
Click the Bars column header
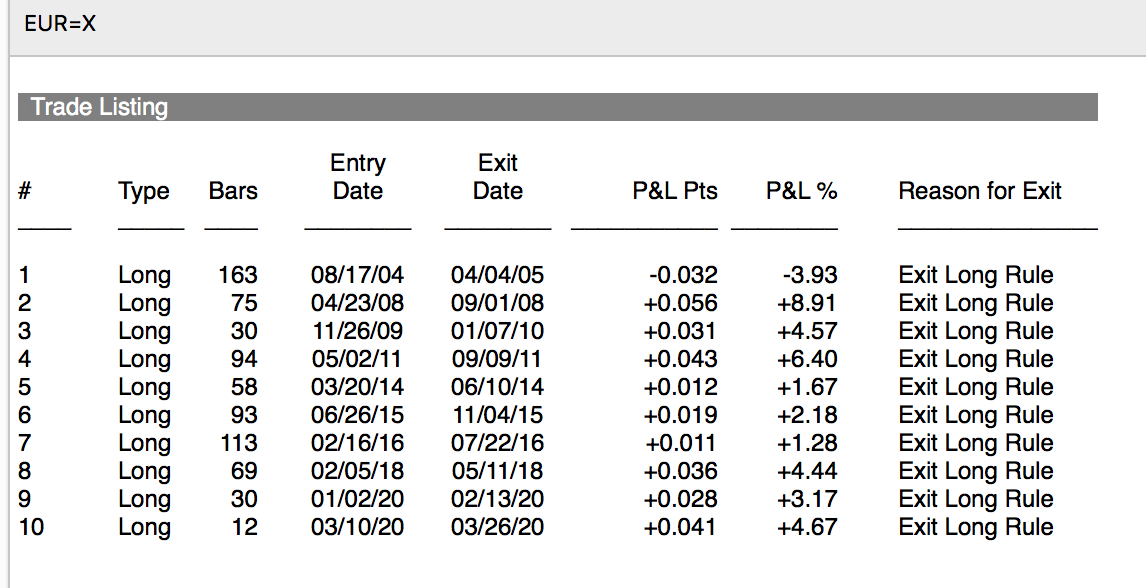[x=232, y=191]
